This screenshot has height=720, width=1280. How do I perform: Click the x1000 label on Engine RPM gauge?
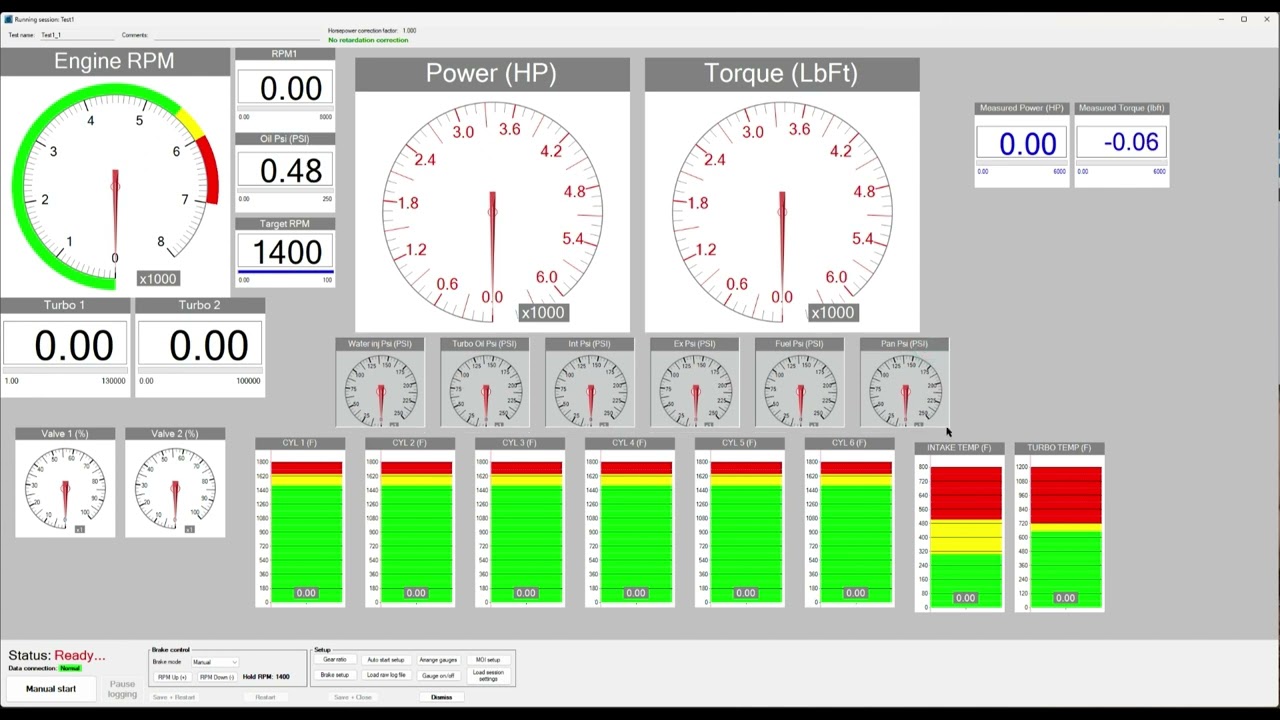click(x=158, y=279)
